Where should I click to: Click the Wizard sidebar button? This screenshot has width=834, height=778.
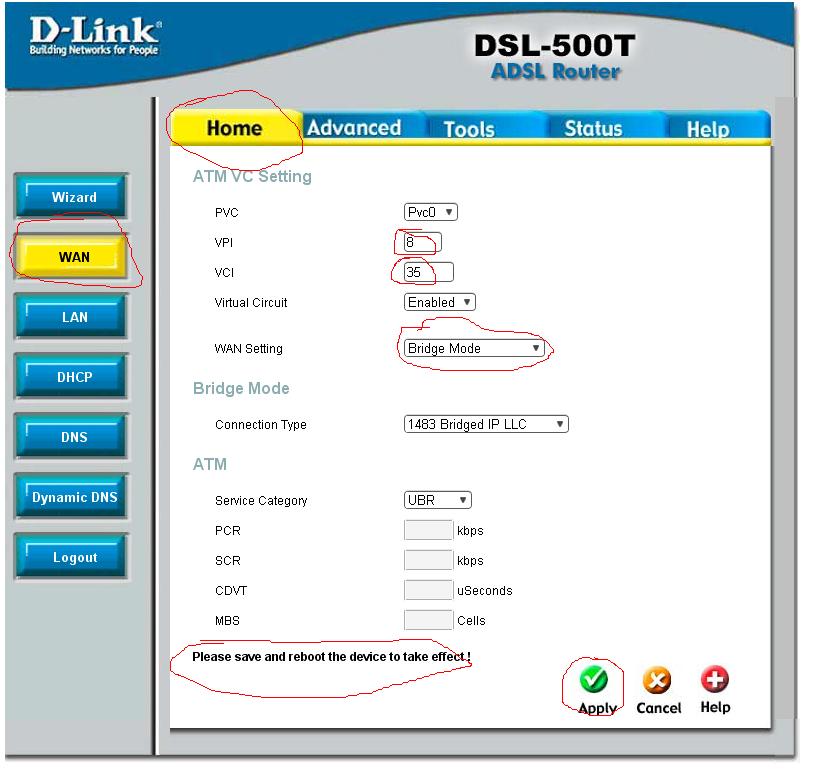(x=74, y=197)
